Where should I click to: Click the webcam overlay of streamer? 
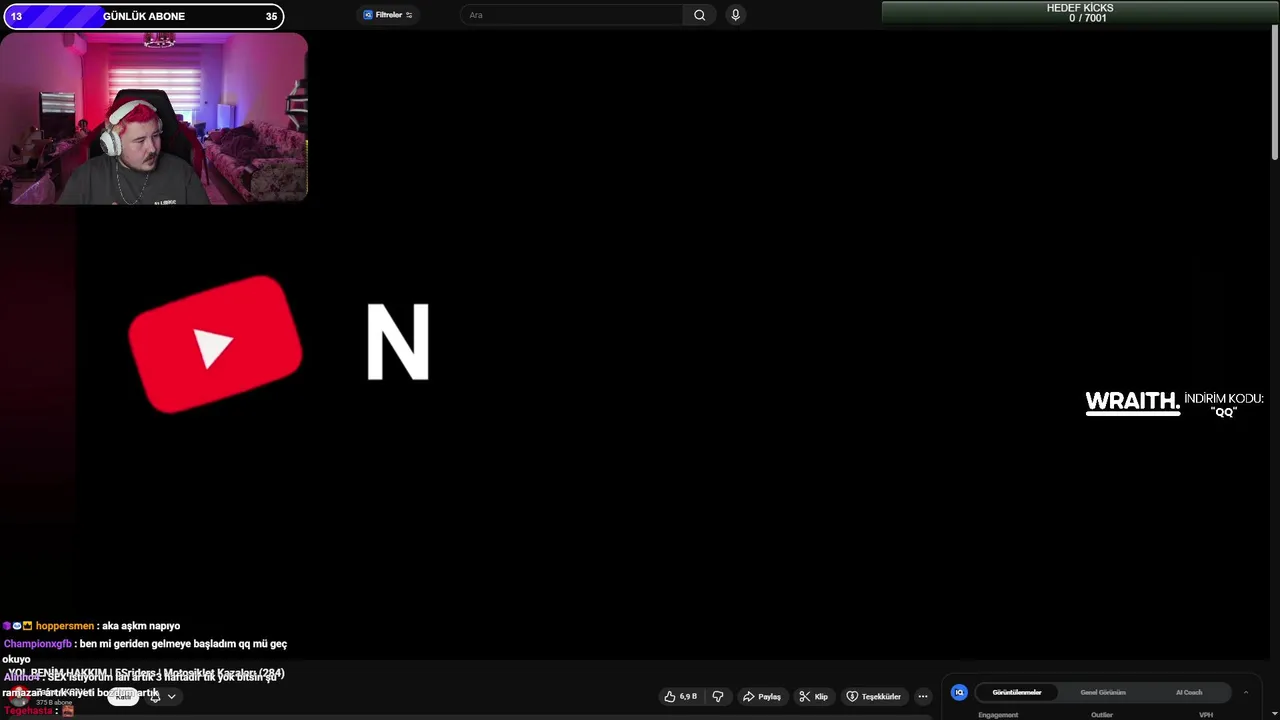154,118
